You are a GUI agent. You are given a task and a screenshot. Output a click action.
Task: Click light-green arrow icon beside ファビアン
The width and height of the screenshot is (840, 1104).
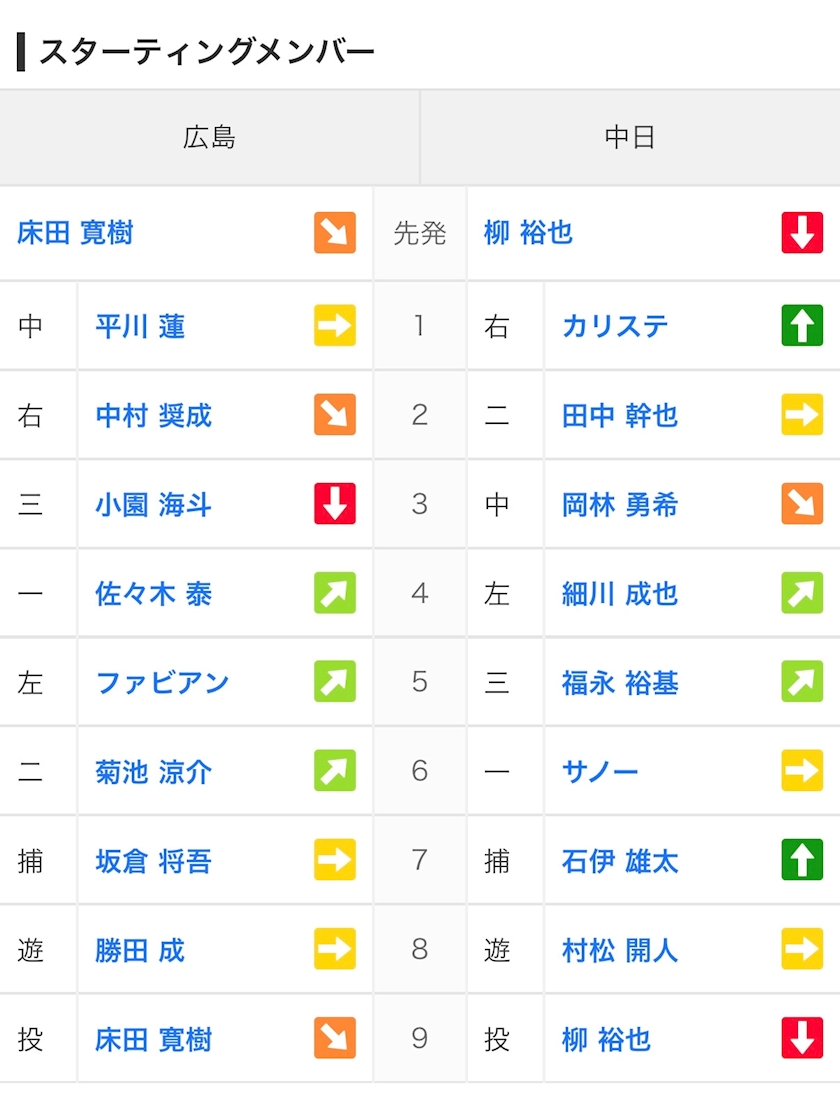coord(335,682)
